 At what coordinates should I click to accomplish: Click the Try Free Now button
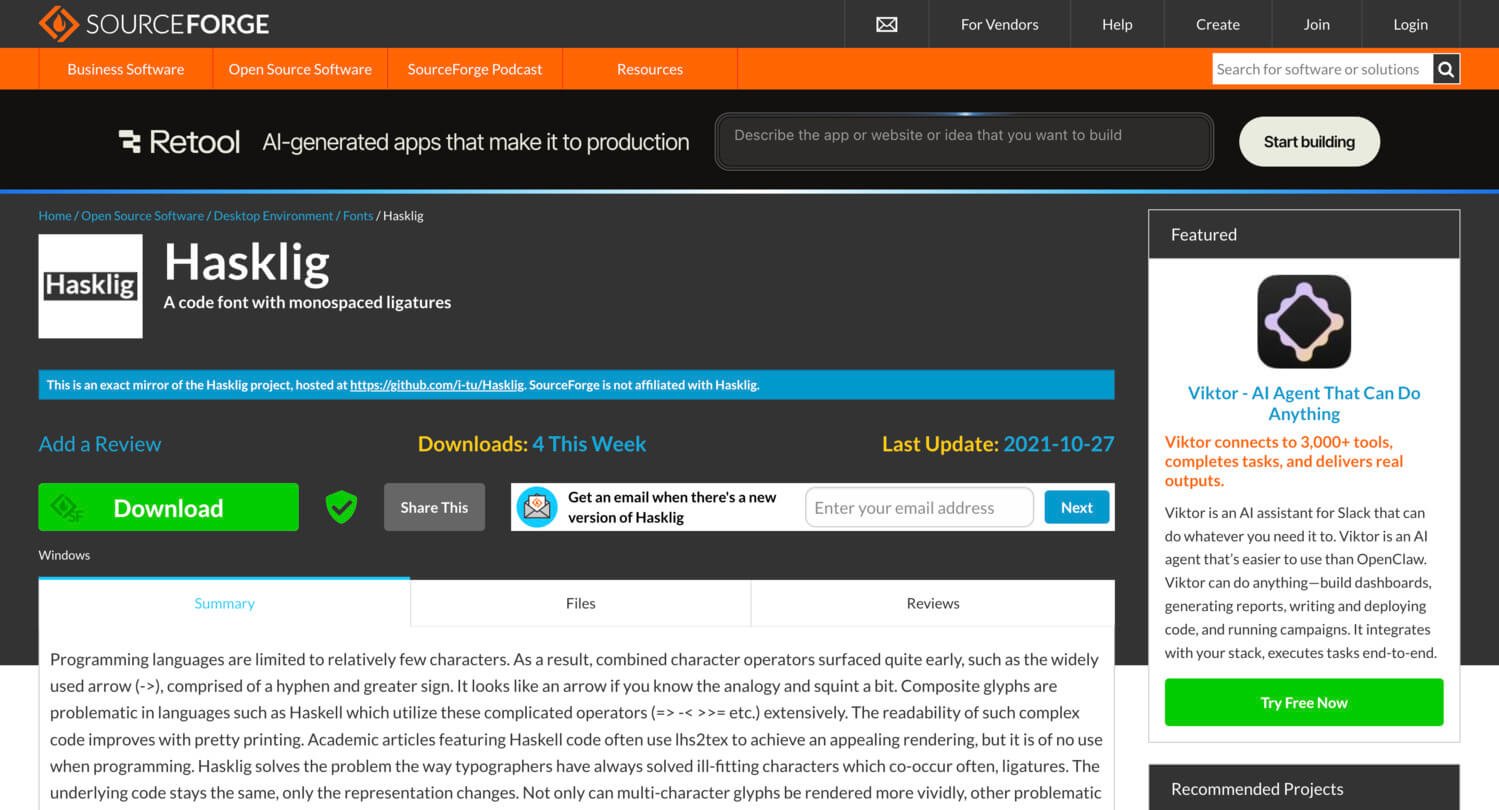pos(1304,702)
